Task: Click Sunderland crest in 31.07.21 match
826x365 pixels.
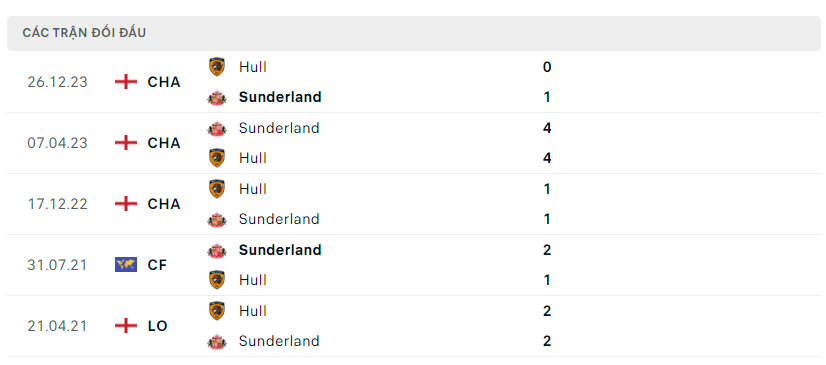Action: tap(217, 250)
